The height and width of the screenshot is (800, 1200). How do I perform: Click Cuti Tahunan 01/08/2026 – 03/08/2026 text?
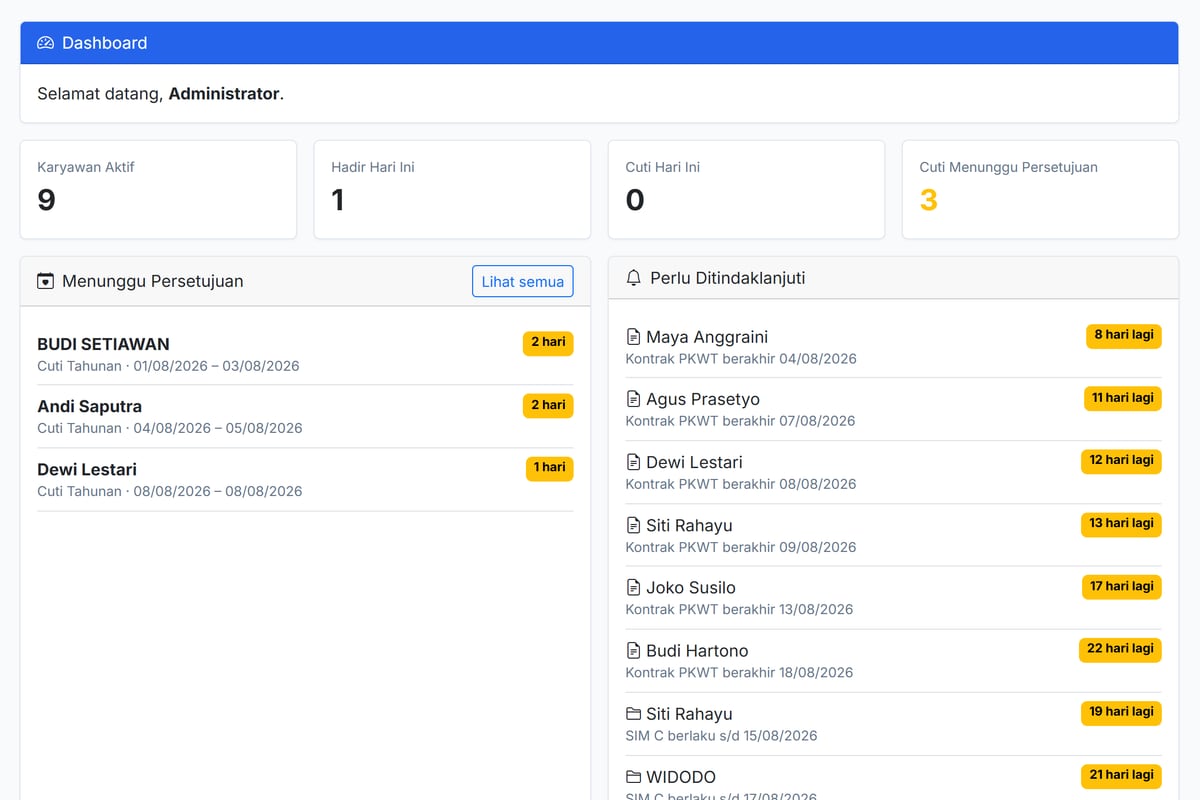tap(168, 366)
